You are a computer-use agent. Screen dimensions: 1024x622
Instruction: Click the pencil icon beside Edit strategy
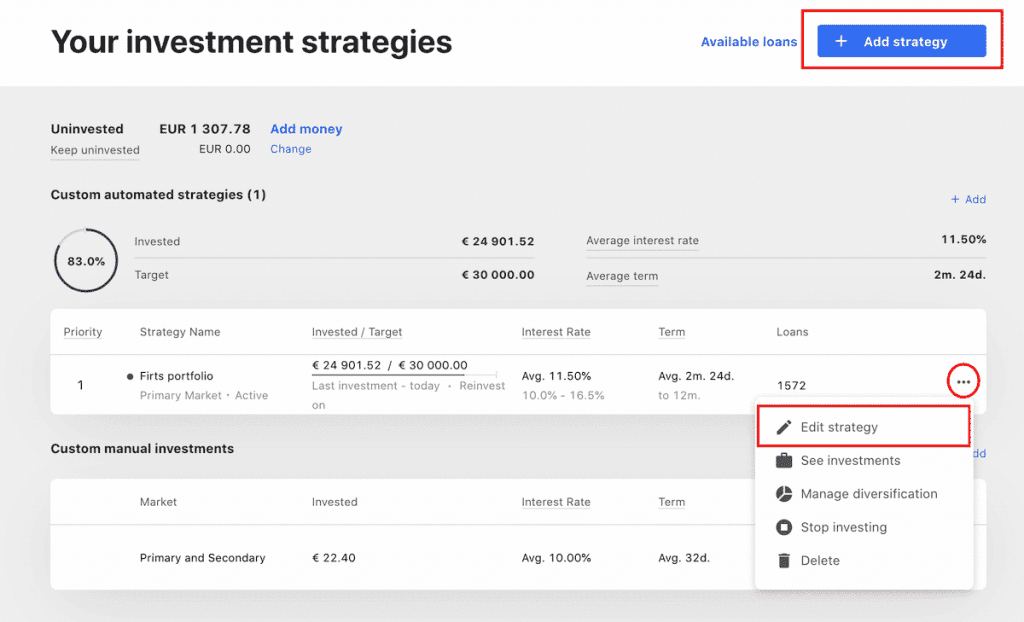[784, 427]
